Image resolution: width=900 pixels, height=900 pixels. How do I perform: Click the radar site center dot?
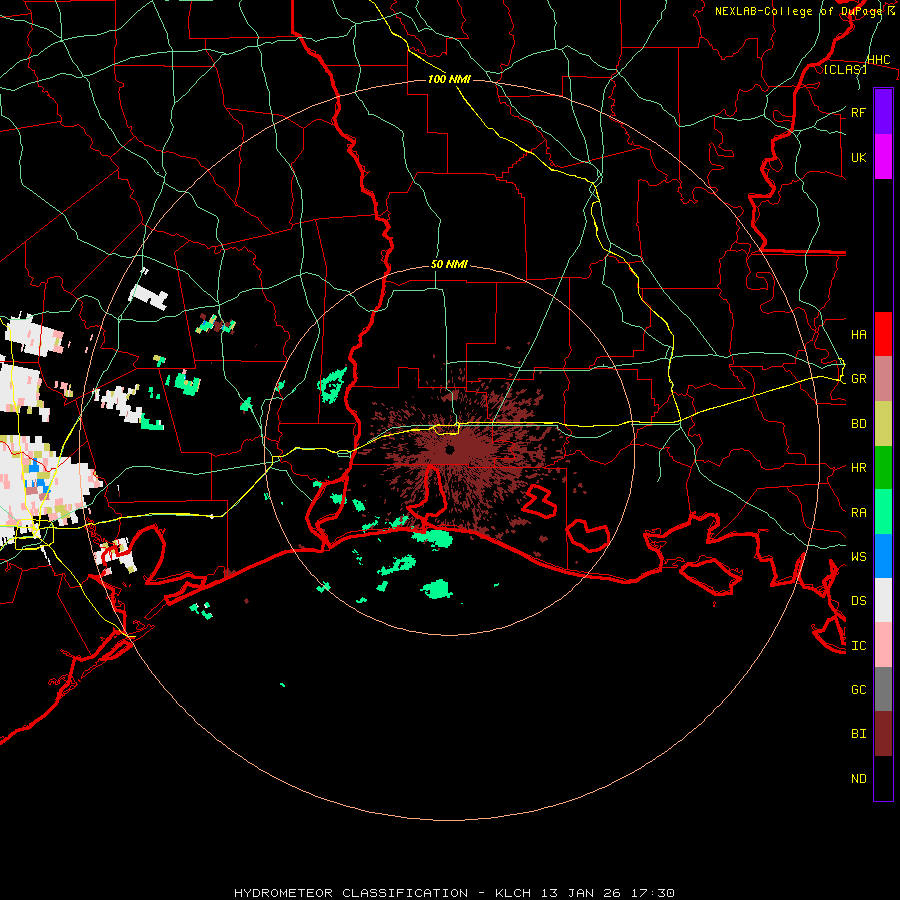[x=450, y=449]
